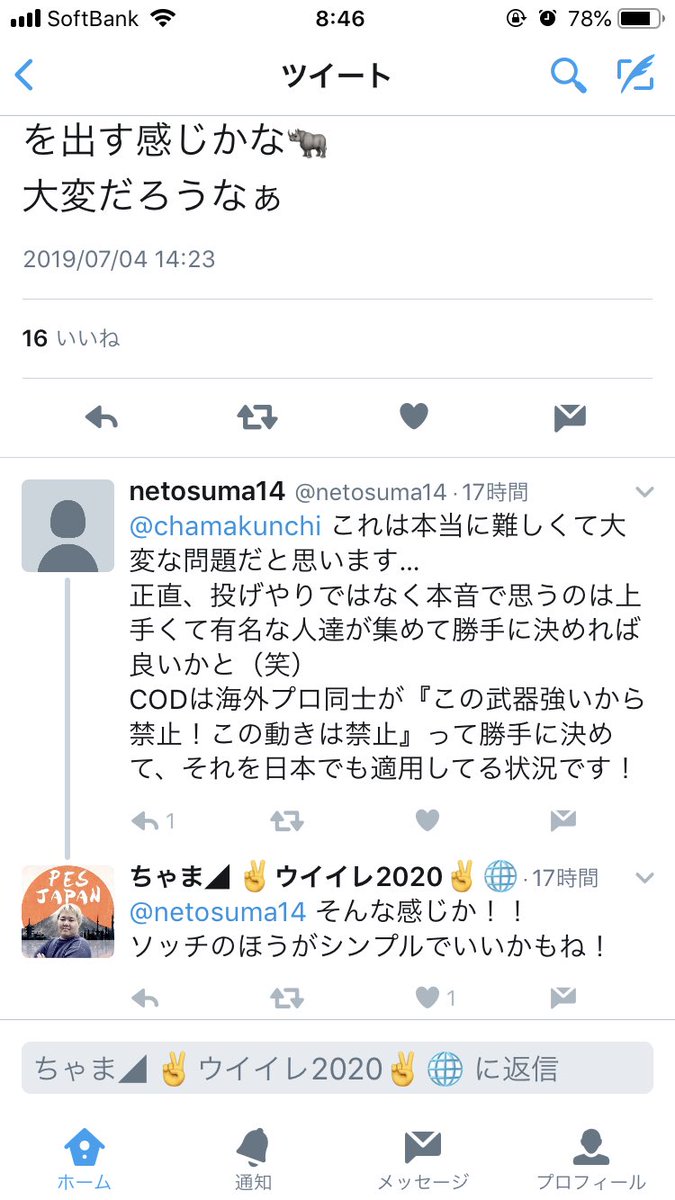Open the 16 いいね likes list

click(71, 338)
